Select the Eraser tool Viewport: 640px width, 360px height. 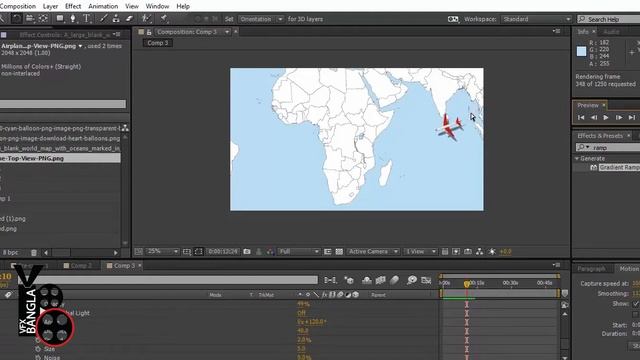coord(129,18)
